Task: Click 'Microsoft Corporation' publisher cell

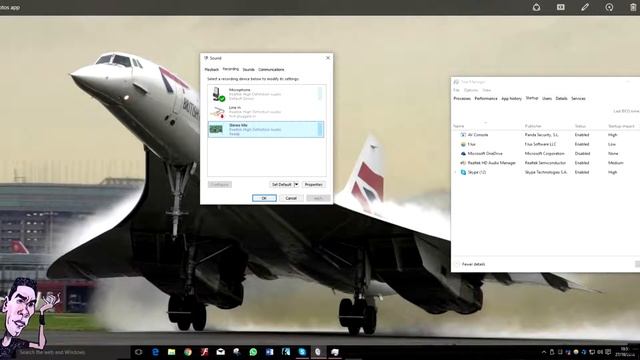Action: tap(544, 153)
